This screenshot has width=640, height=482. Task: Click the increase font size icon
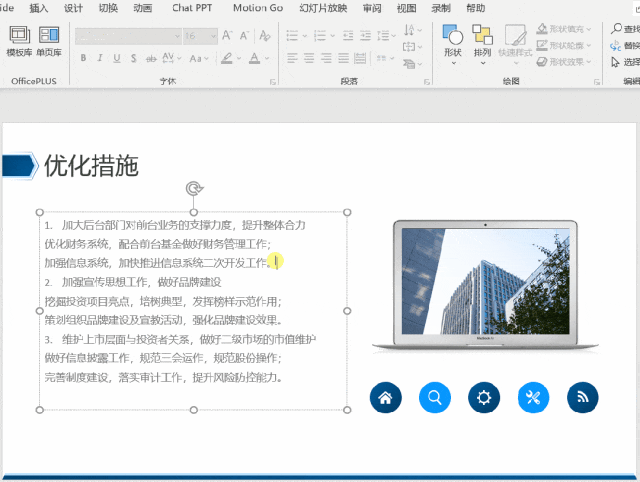227,36
